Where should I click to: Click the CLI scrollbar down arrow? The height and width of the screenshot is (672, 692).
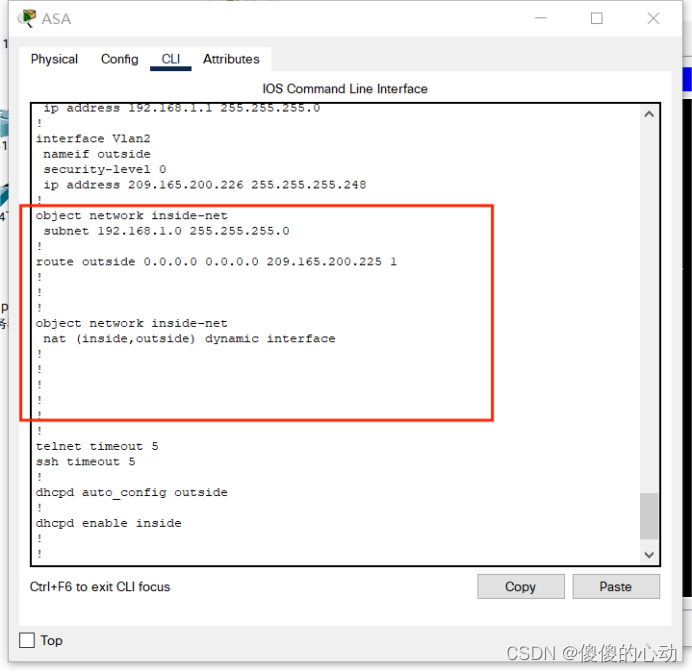(649, 555)
